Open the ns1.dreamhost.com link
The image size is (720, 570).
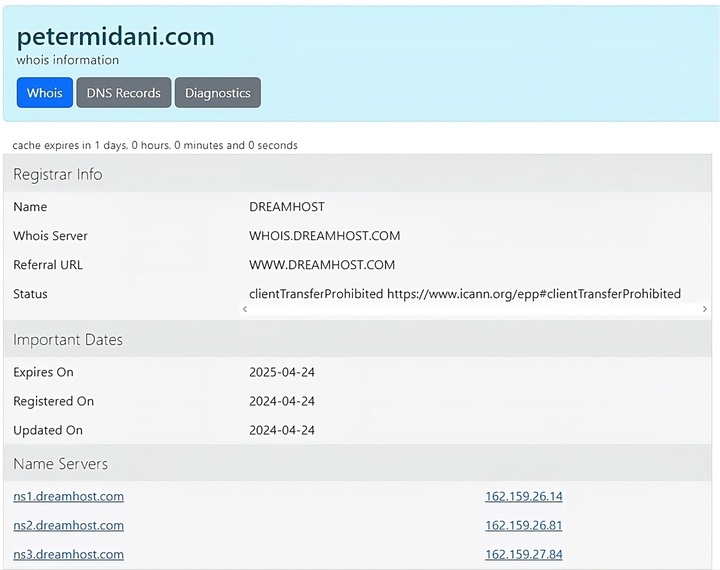68,497
